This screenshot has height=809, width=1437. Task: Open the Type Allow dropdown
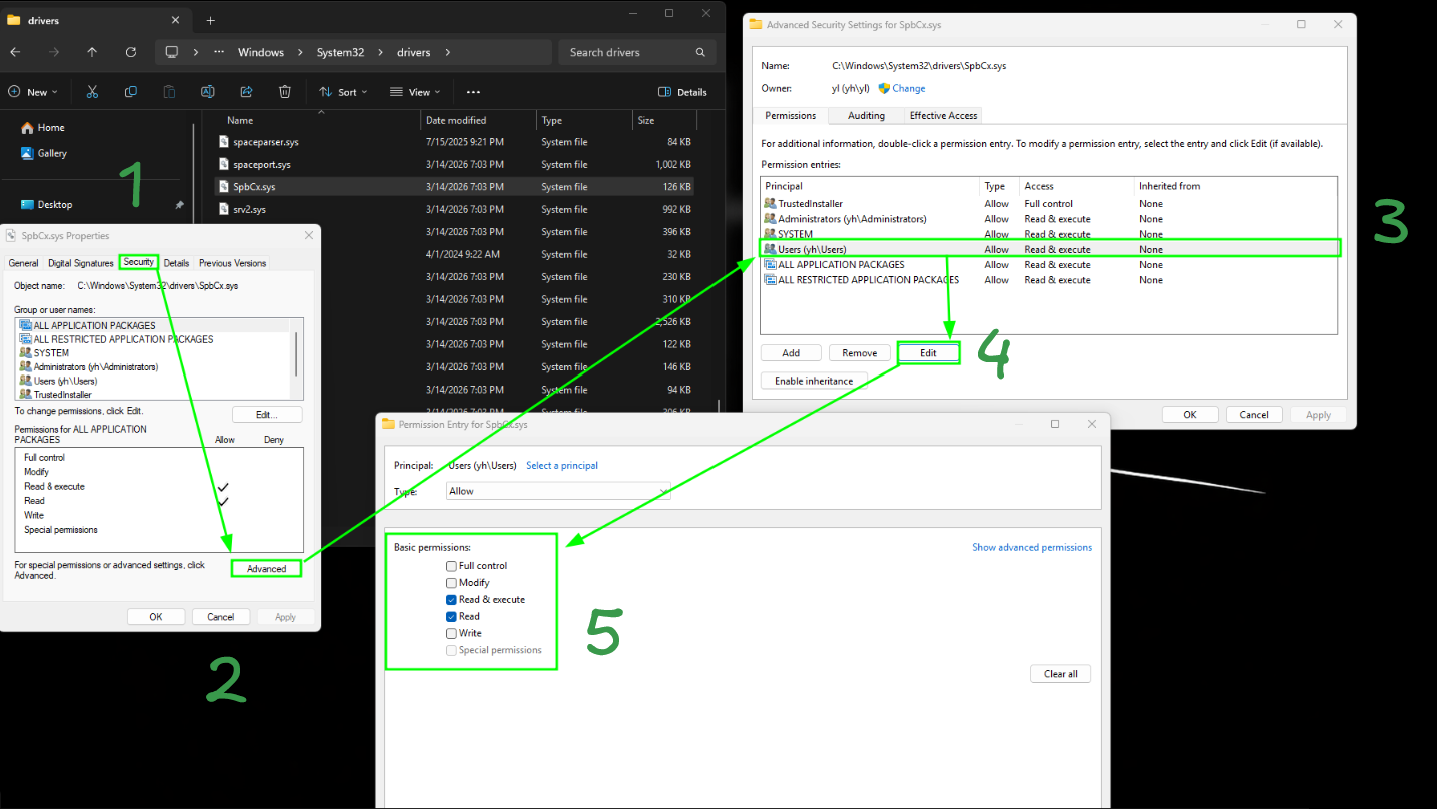558,491
